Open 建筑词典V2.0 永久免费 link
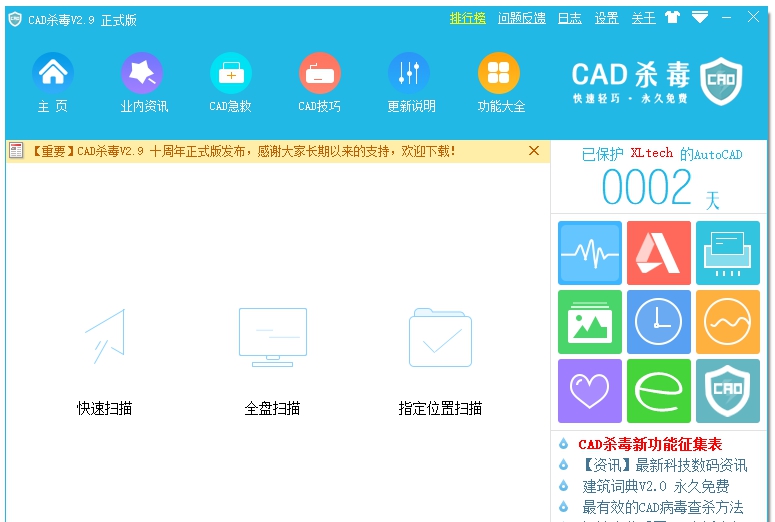 (655, 486)
